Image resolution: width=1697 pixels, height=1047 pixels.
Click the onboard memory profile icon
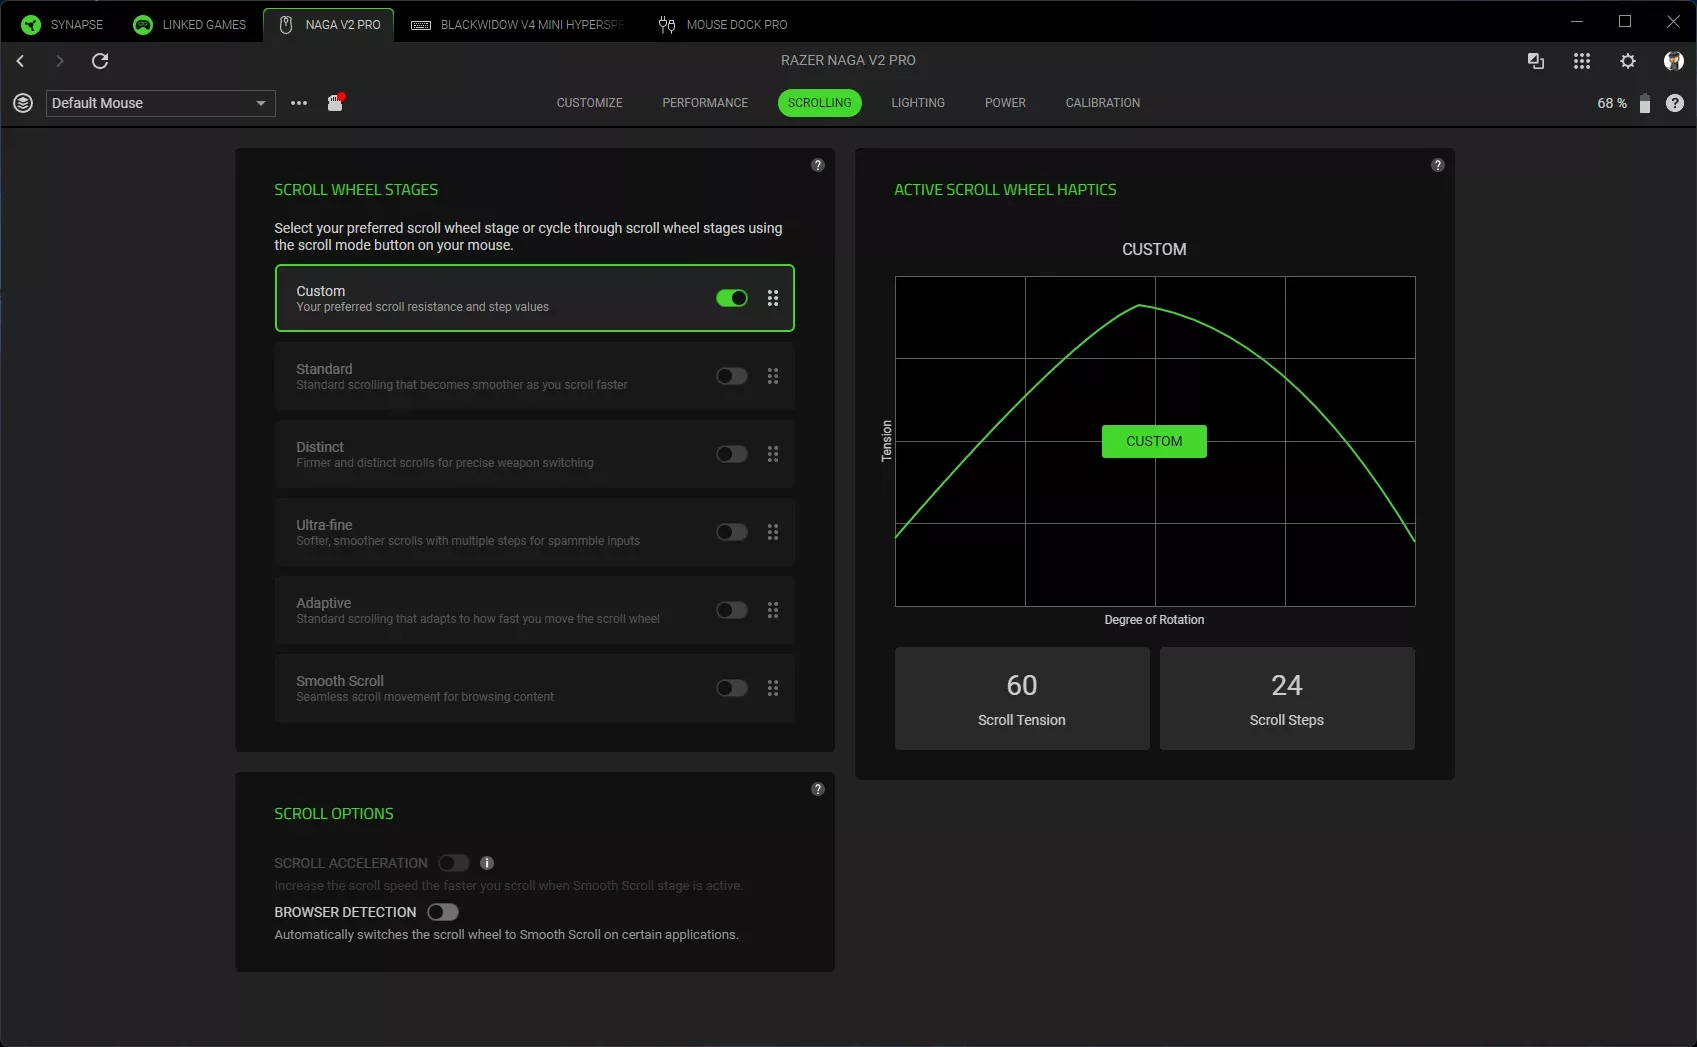pos(335,102)
